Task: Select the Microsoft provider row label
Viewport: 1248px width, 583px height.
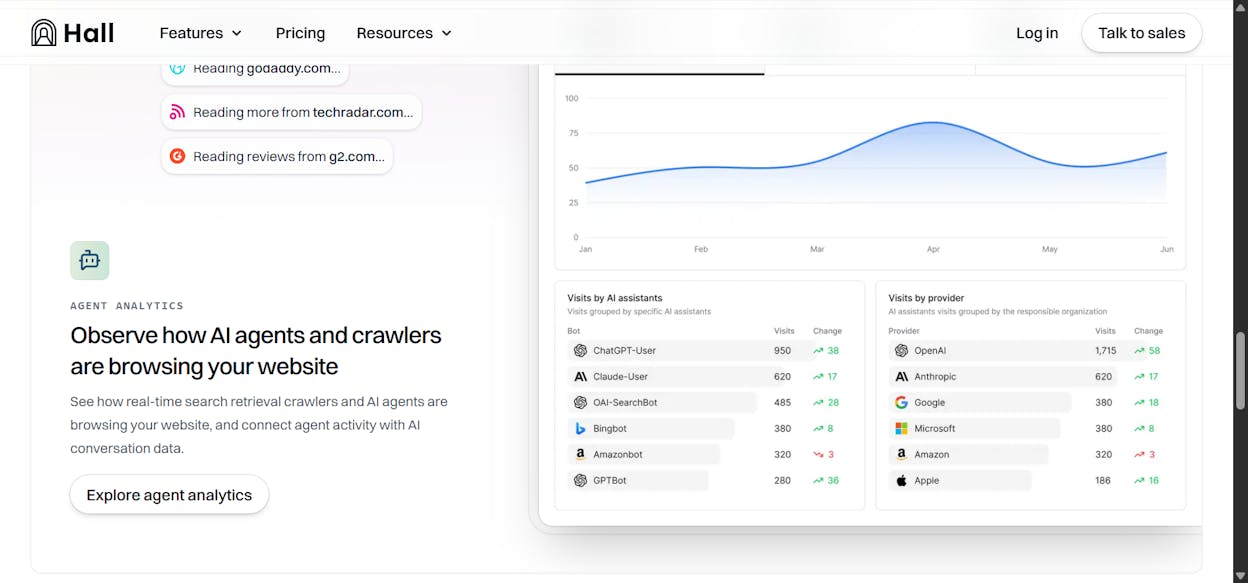Action: pos(935,428)
